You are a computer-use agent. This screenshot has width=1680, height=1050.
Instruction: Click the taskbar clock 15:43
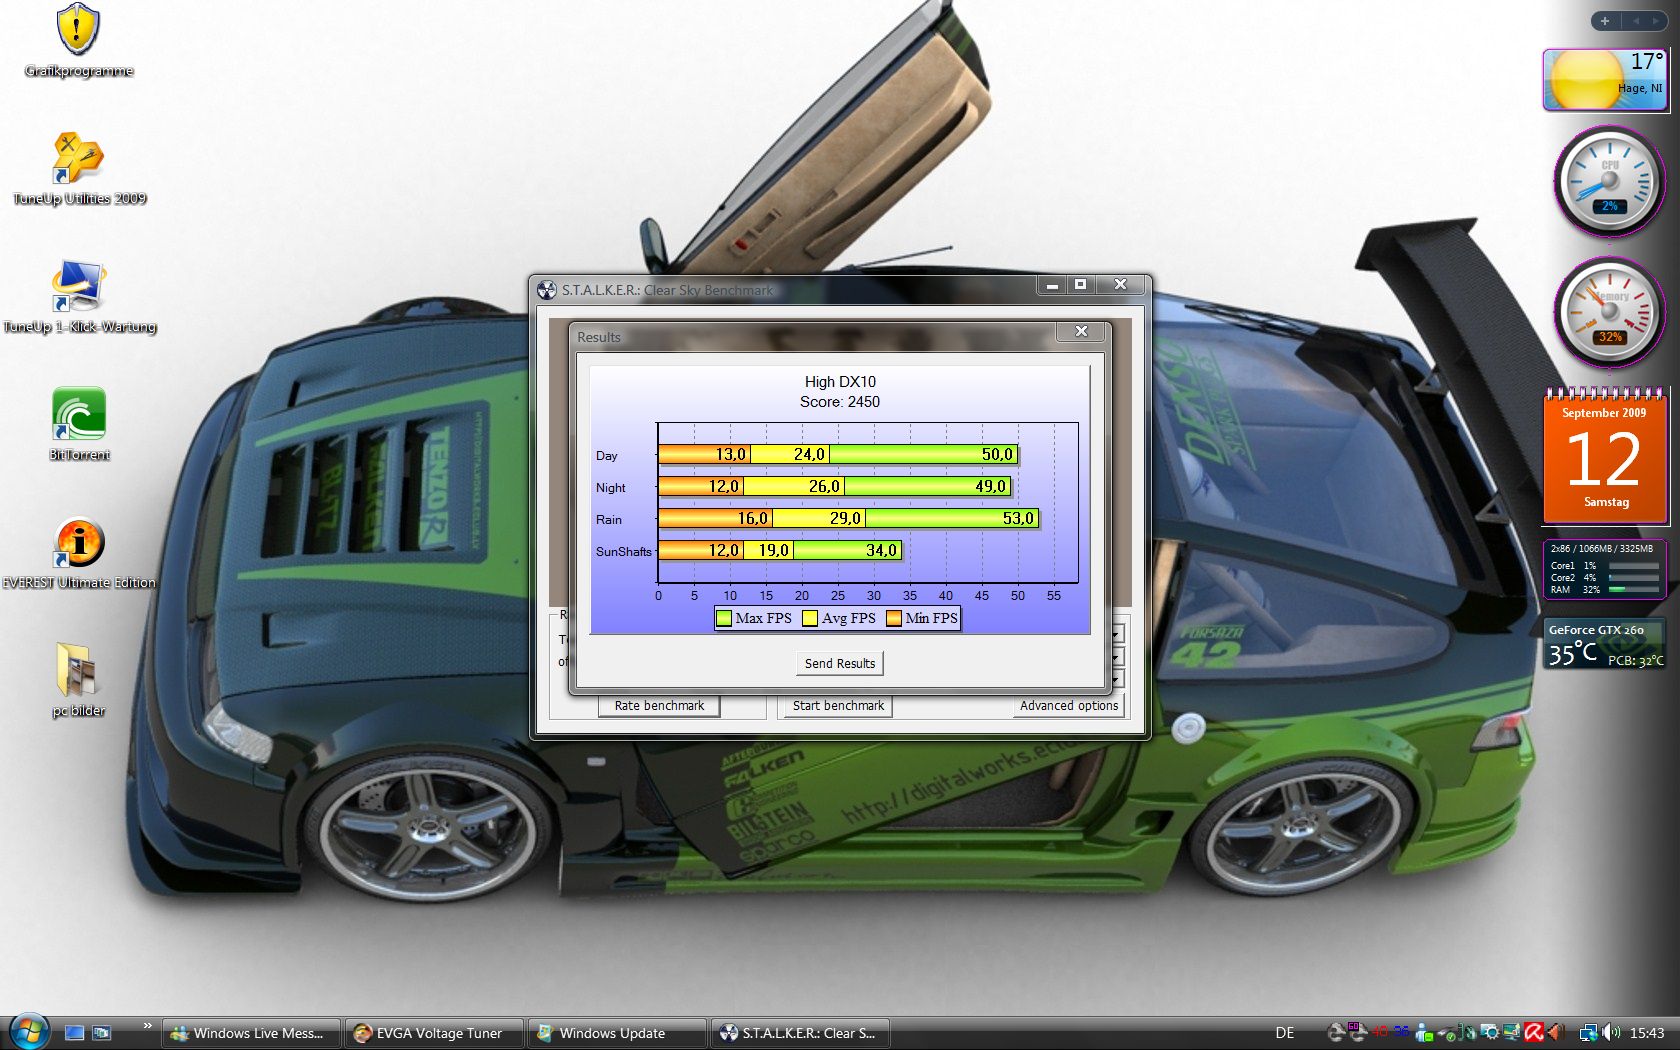(x=1647, y=1033)
